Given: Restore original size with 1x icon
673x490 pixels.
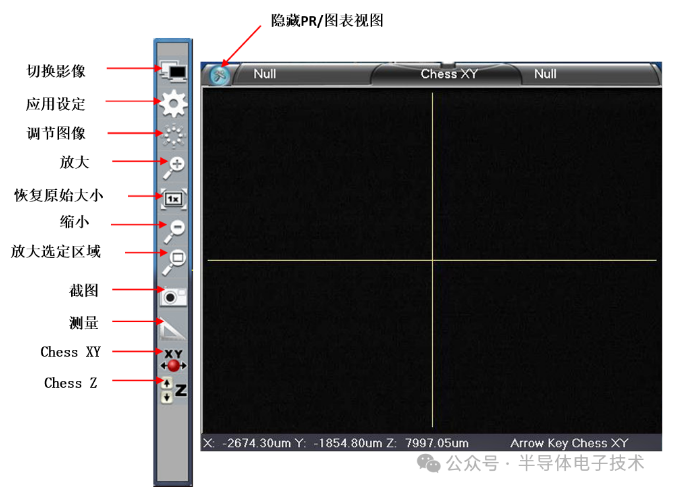Looking at the screenshot, I should click(173, 199).
